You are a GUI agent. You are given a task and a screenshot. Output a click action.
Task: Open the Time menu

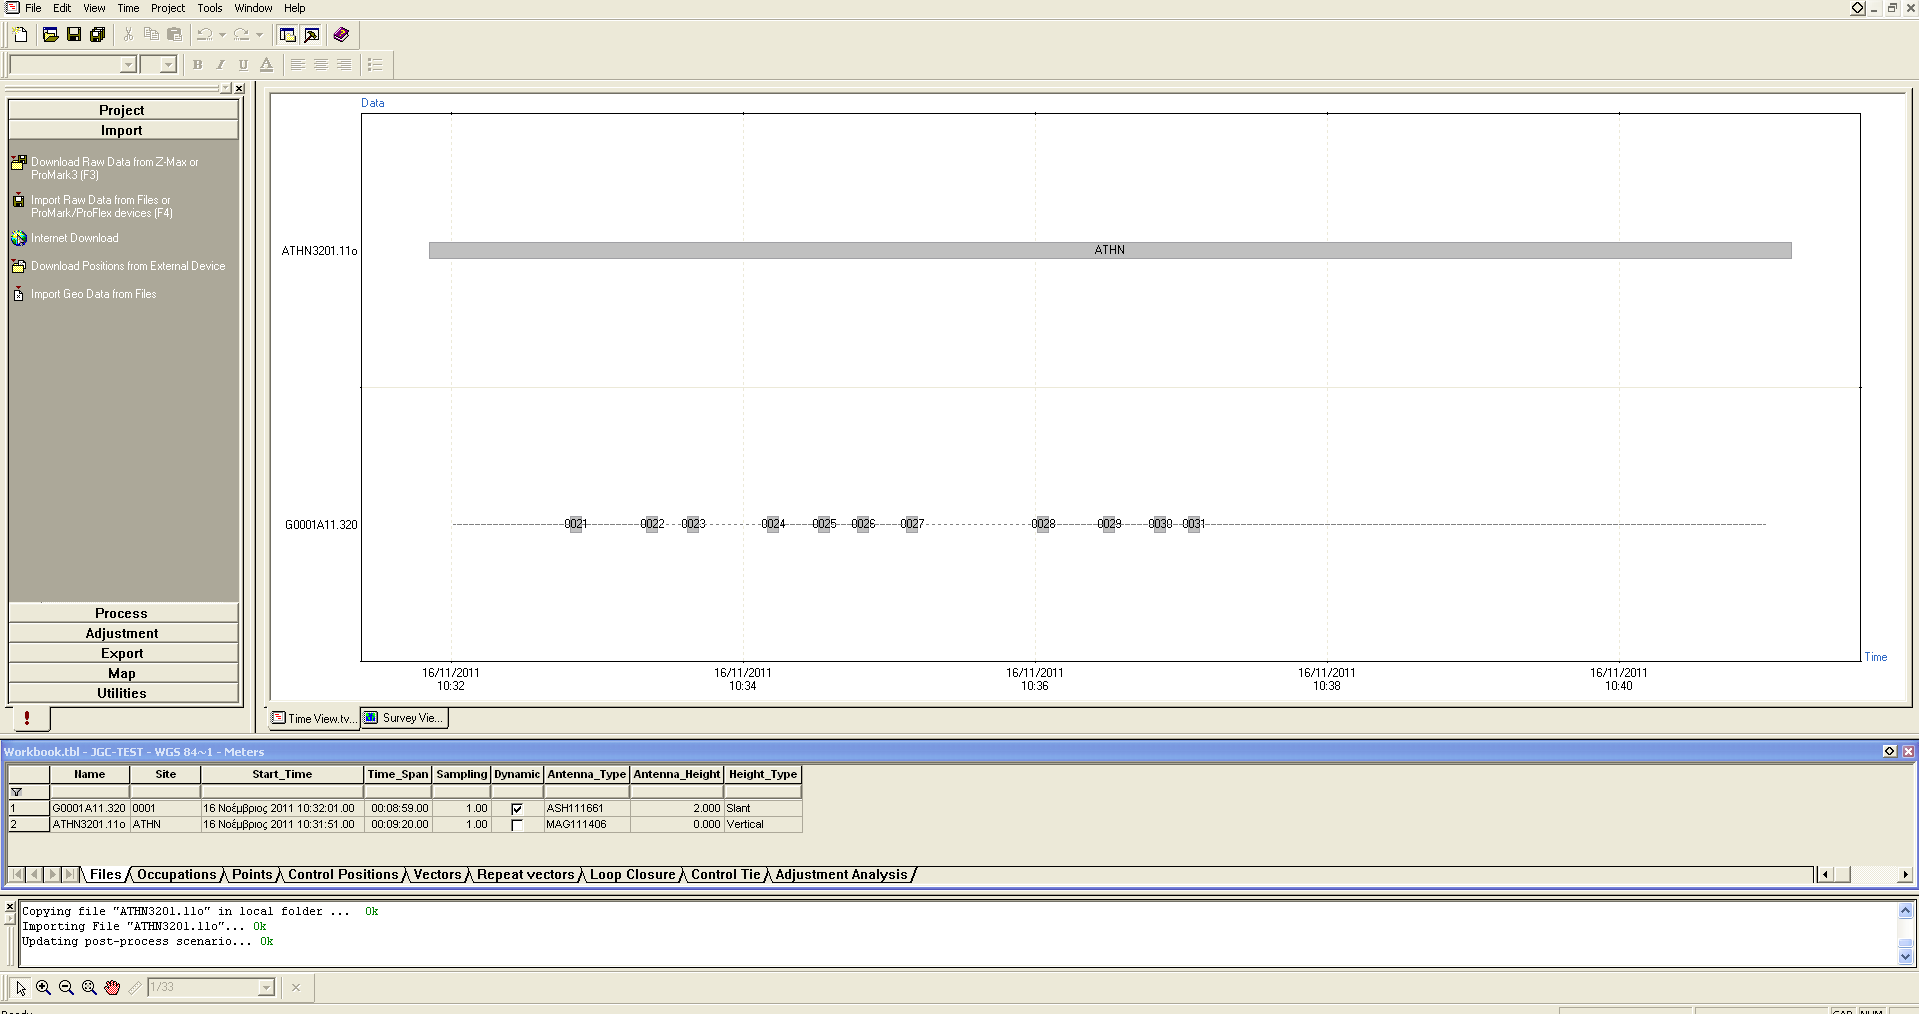pyautogui.click(x=128, y=8)
